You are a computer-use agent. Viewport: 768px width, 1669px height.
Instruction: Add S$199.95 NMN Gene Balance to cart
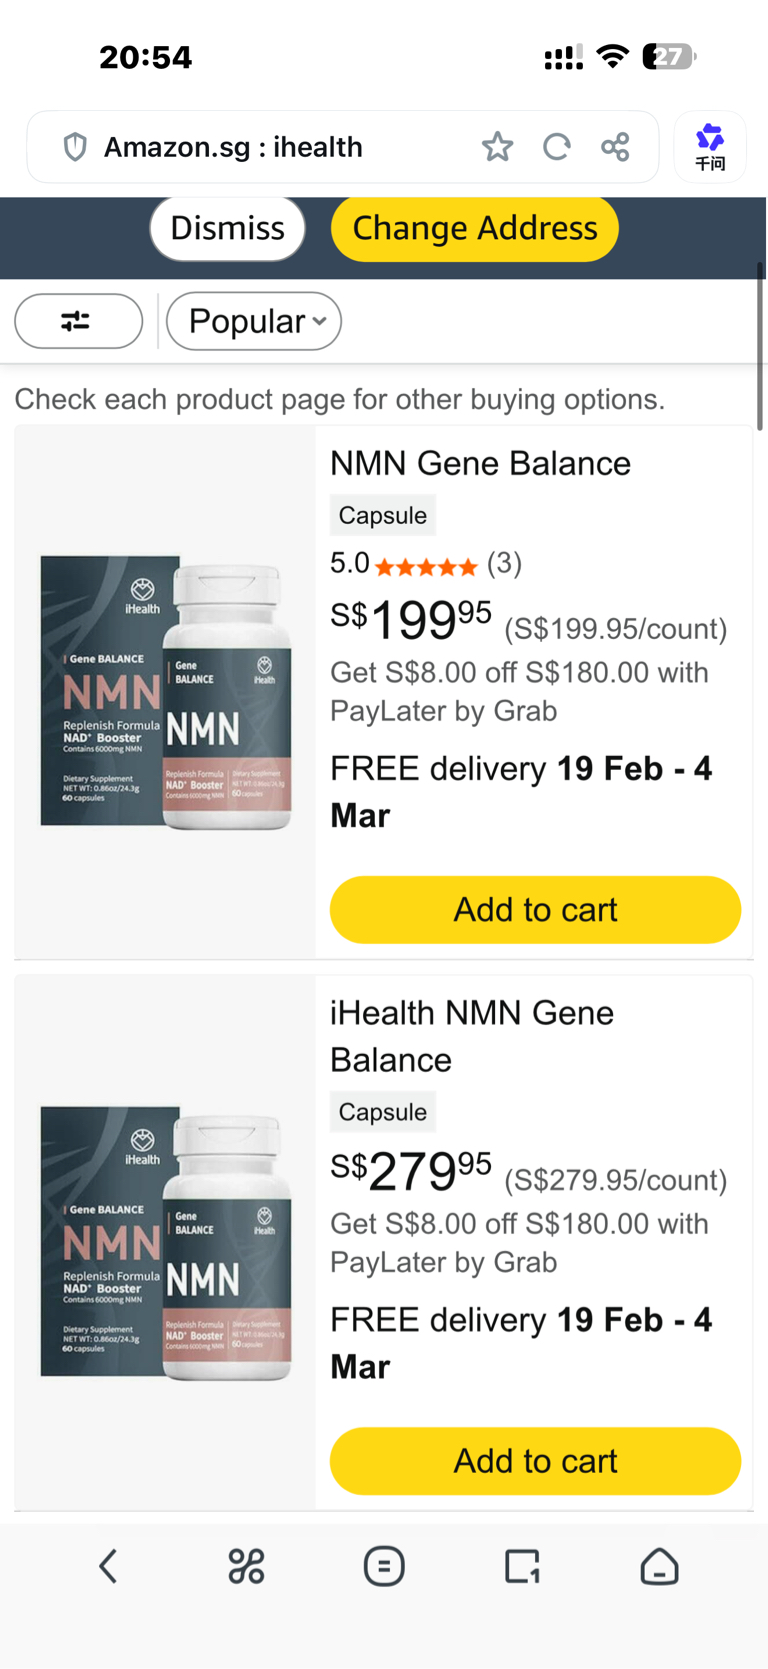pos(535,910)
